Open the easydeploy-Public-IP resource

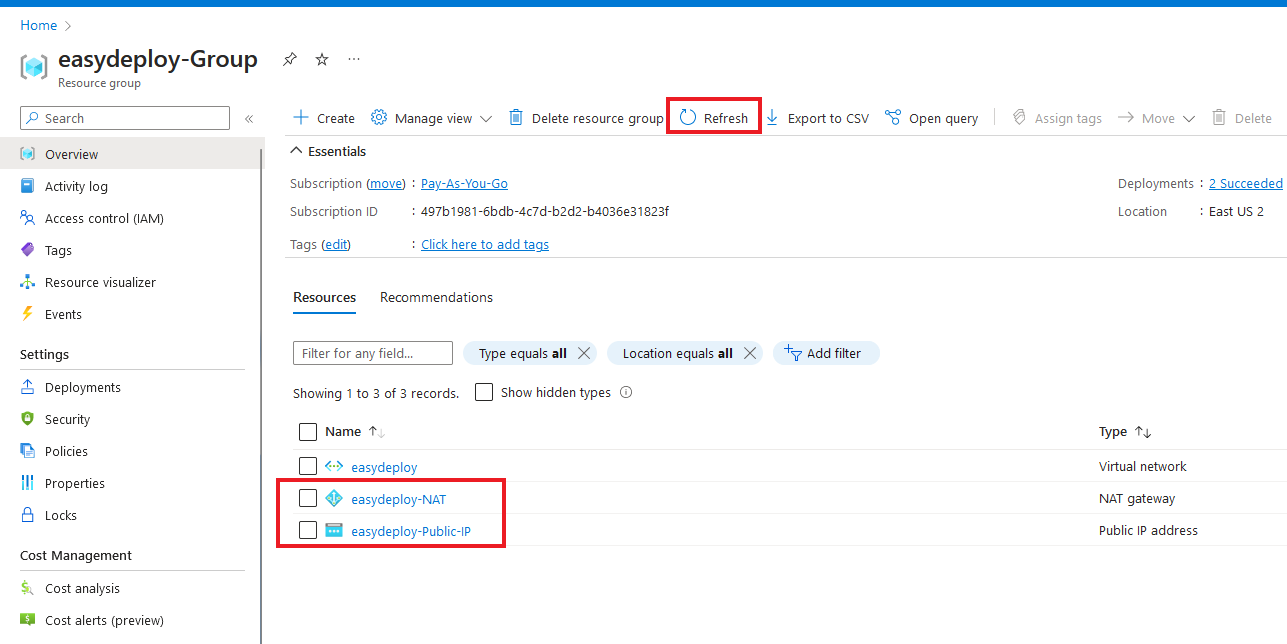tap(410, 531)
